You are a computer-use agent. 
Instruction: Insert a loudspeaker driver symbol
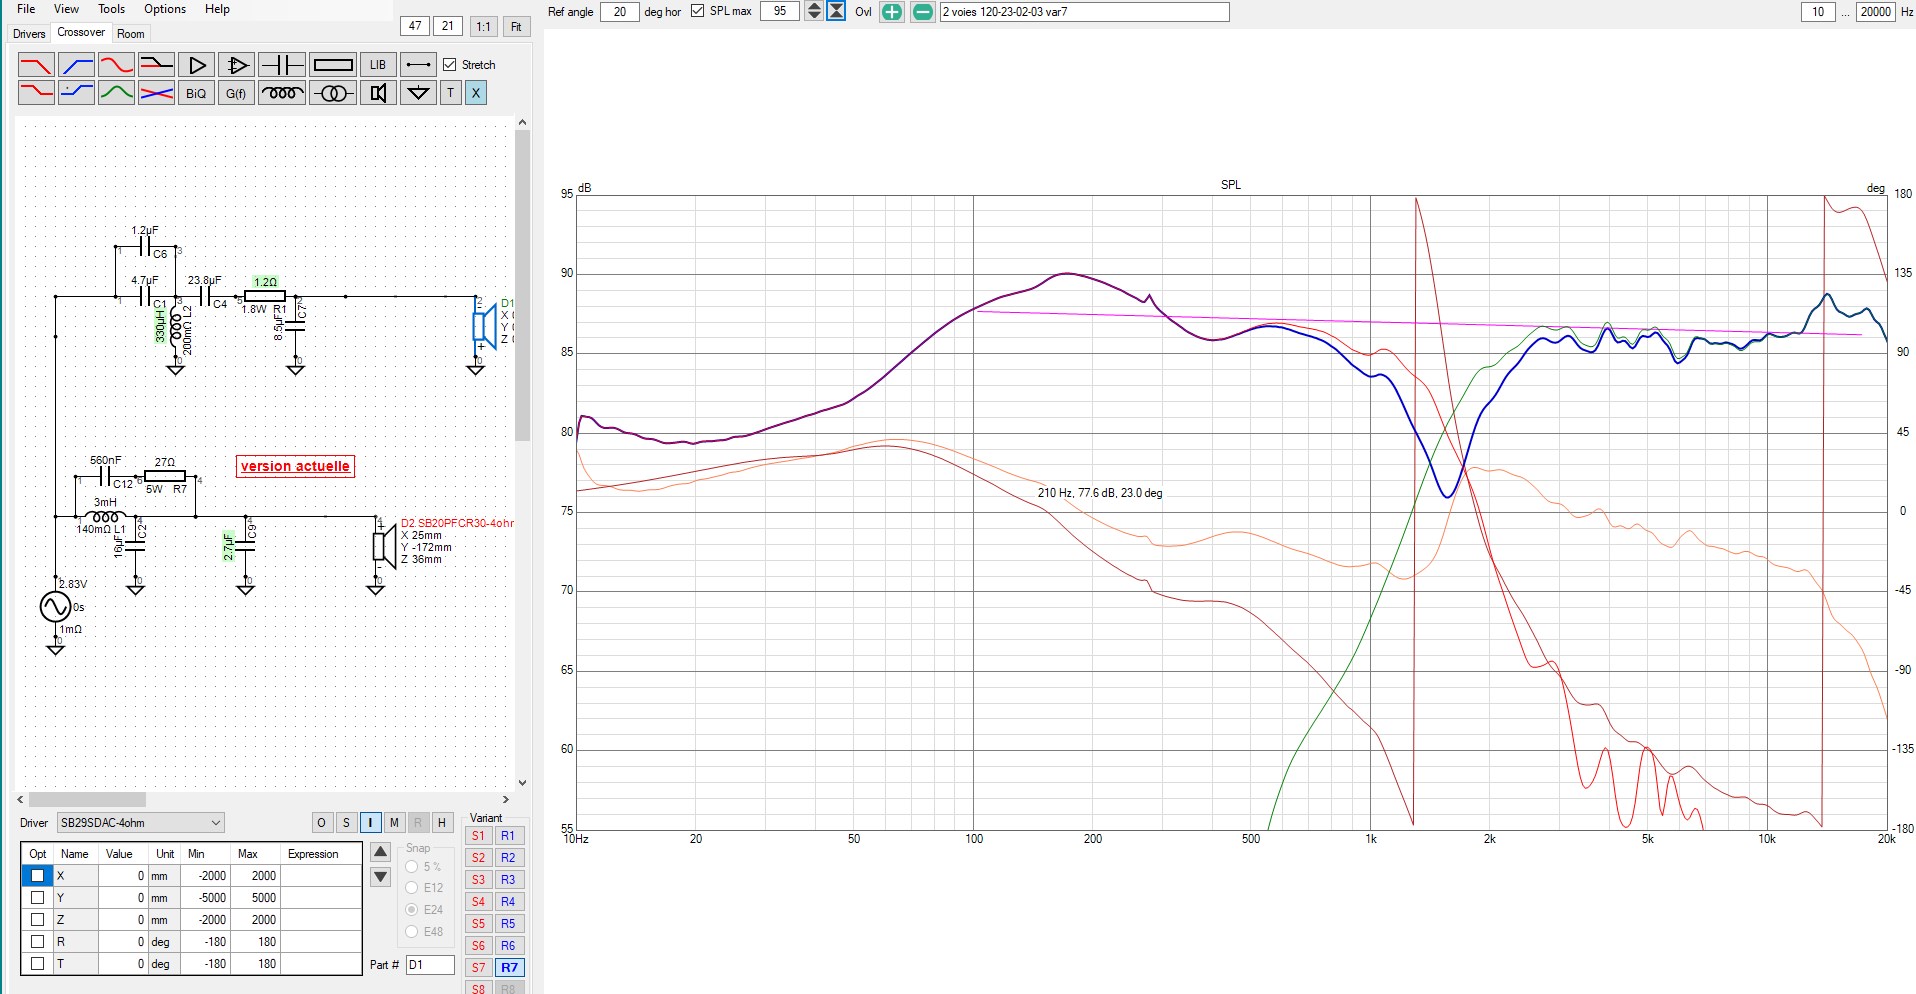[378, 93]
